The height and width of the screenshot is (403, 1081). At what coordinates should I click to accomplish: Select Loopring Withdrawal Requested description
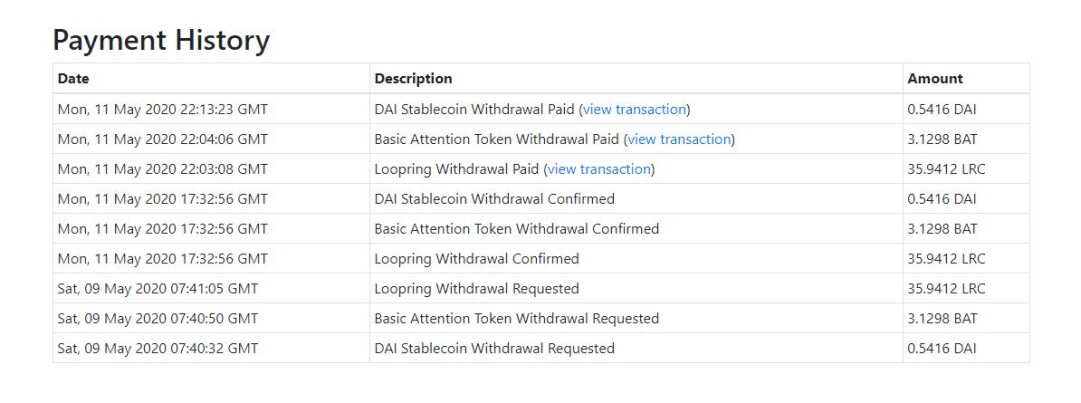476,289
